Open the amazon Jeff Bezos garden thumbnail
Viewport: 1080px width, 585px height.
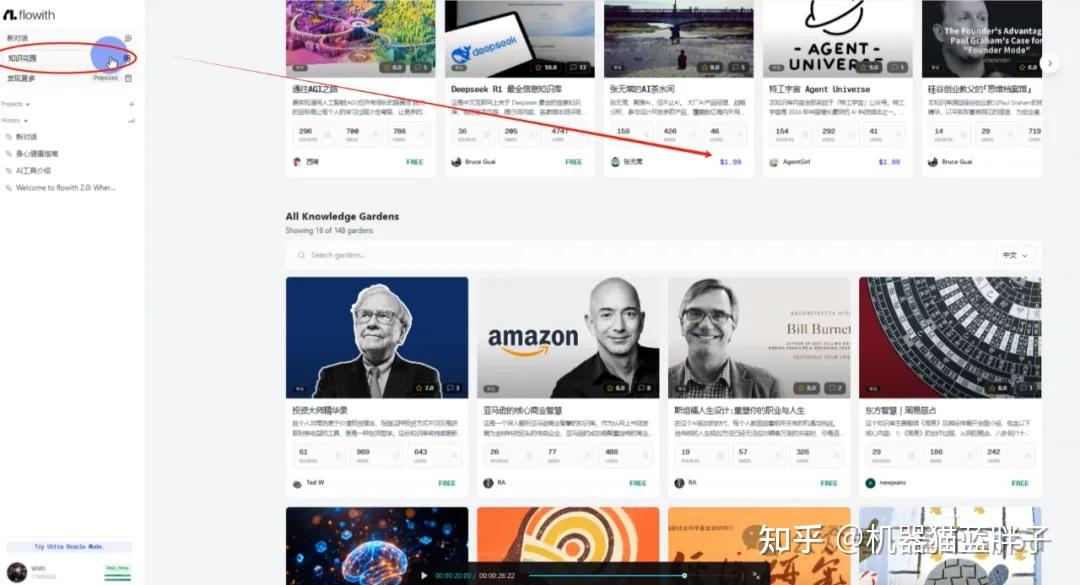tap(568, 338)
